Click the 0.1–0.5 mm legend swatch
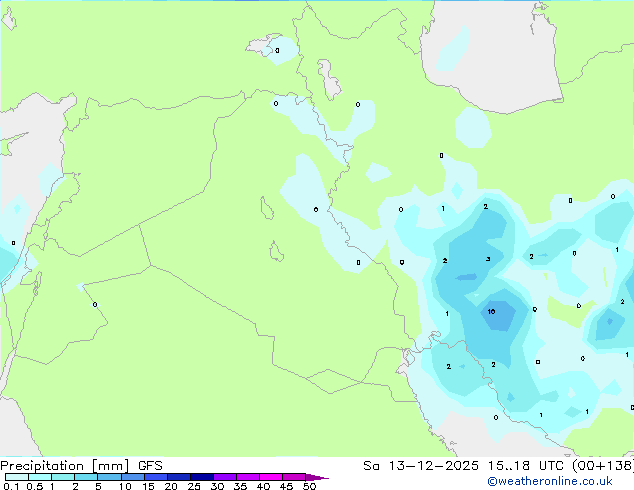 point(17,477)
